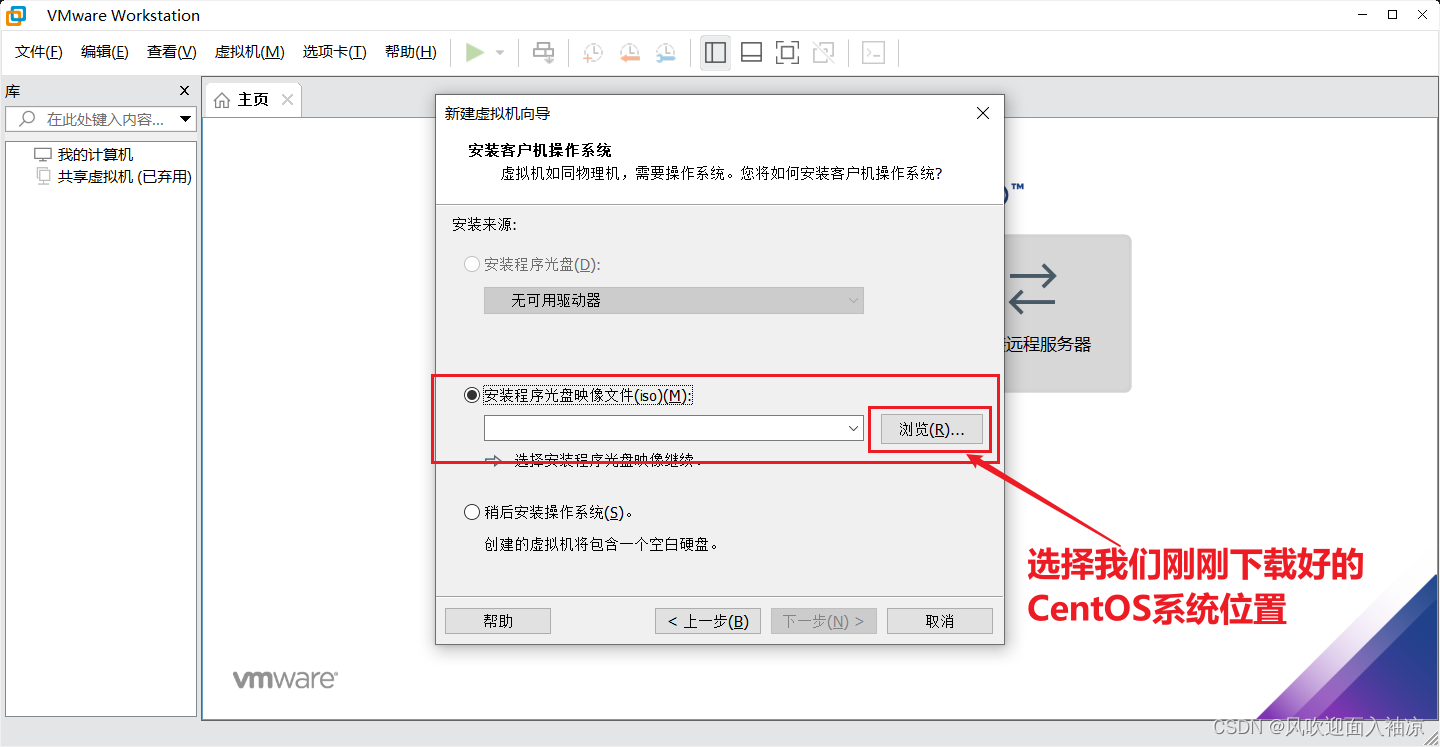The width and height of the screenshot is (1440, 747).
Task: Click the < 上一步(B) button
Action: coord(708,621)
